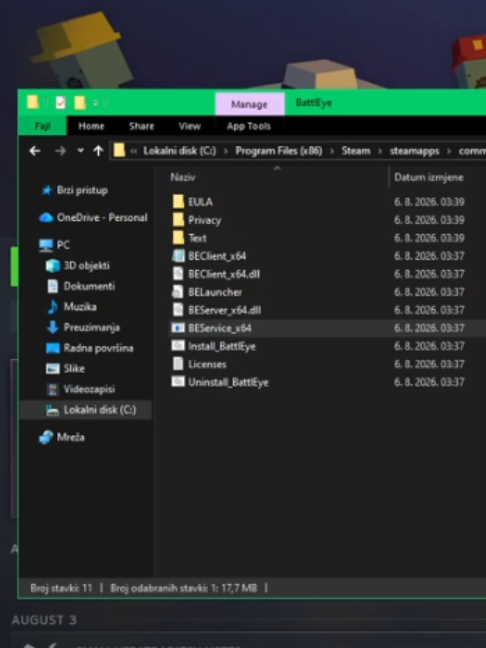The height and width of the screenshot is (648, 486).
Task: Click the Videozapisi film icon
Action: (53, 389)
